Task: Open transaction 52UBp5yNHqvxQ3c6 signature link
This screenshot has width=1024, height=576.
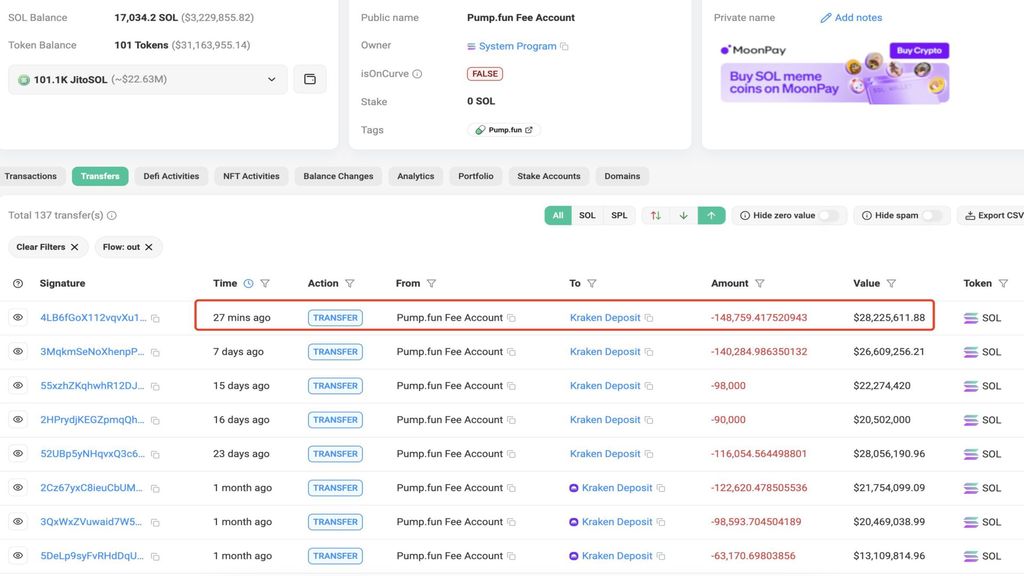Action: tap(93, 454)
